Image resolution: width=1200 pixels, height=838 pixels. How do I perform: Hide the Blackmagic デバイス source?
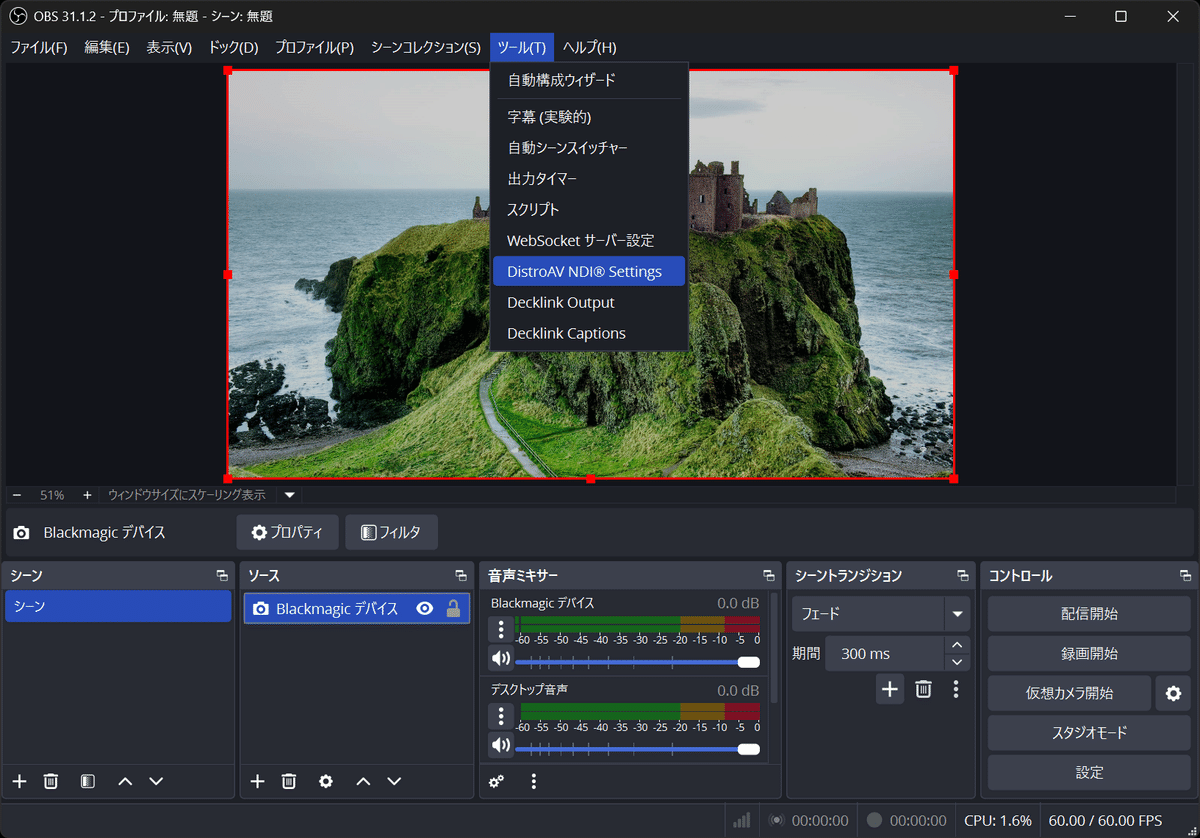[x=424, y=608]
